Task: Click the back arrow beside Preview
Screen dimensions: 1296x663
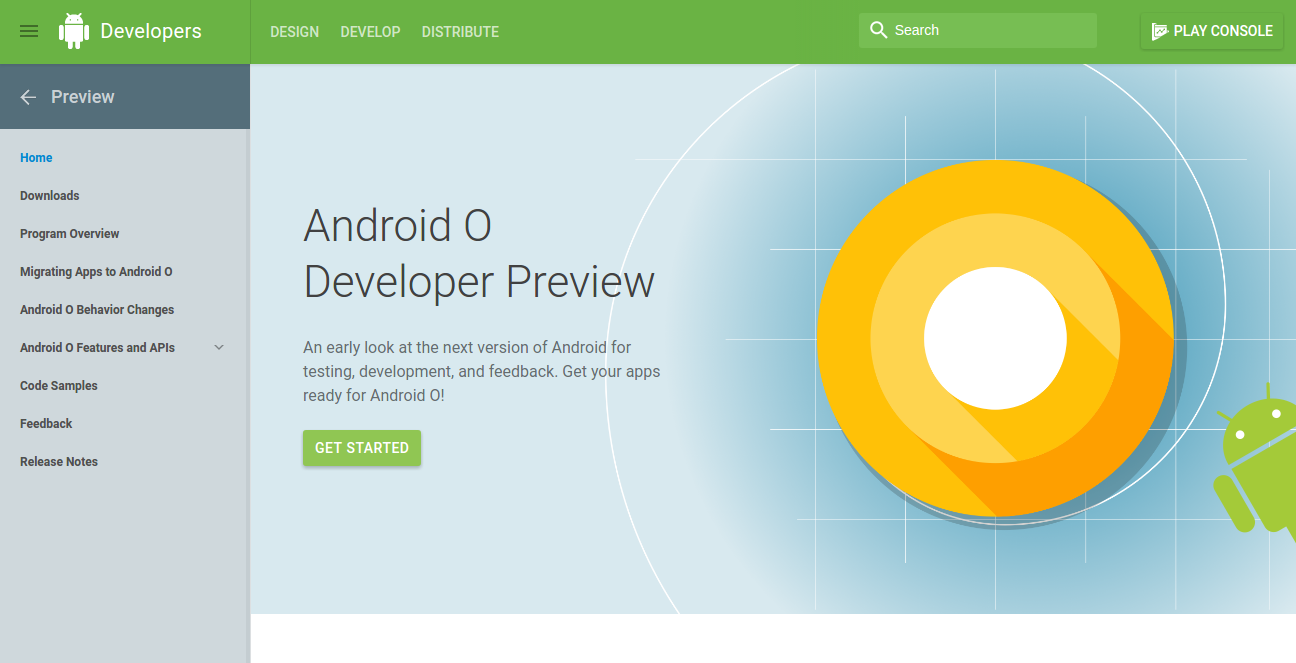Action: tap(29, 97)
